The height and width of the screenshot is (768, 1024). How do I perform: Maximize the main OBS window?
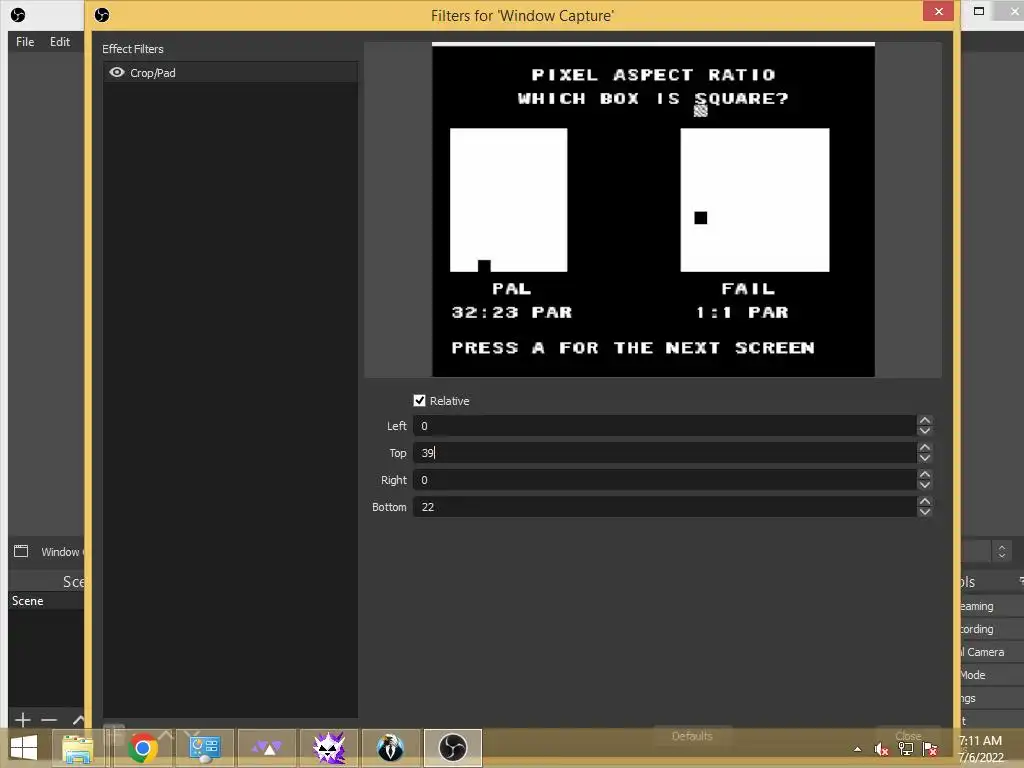point(978,11)
